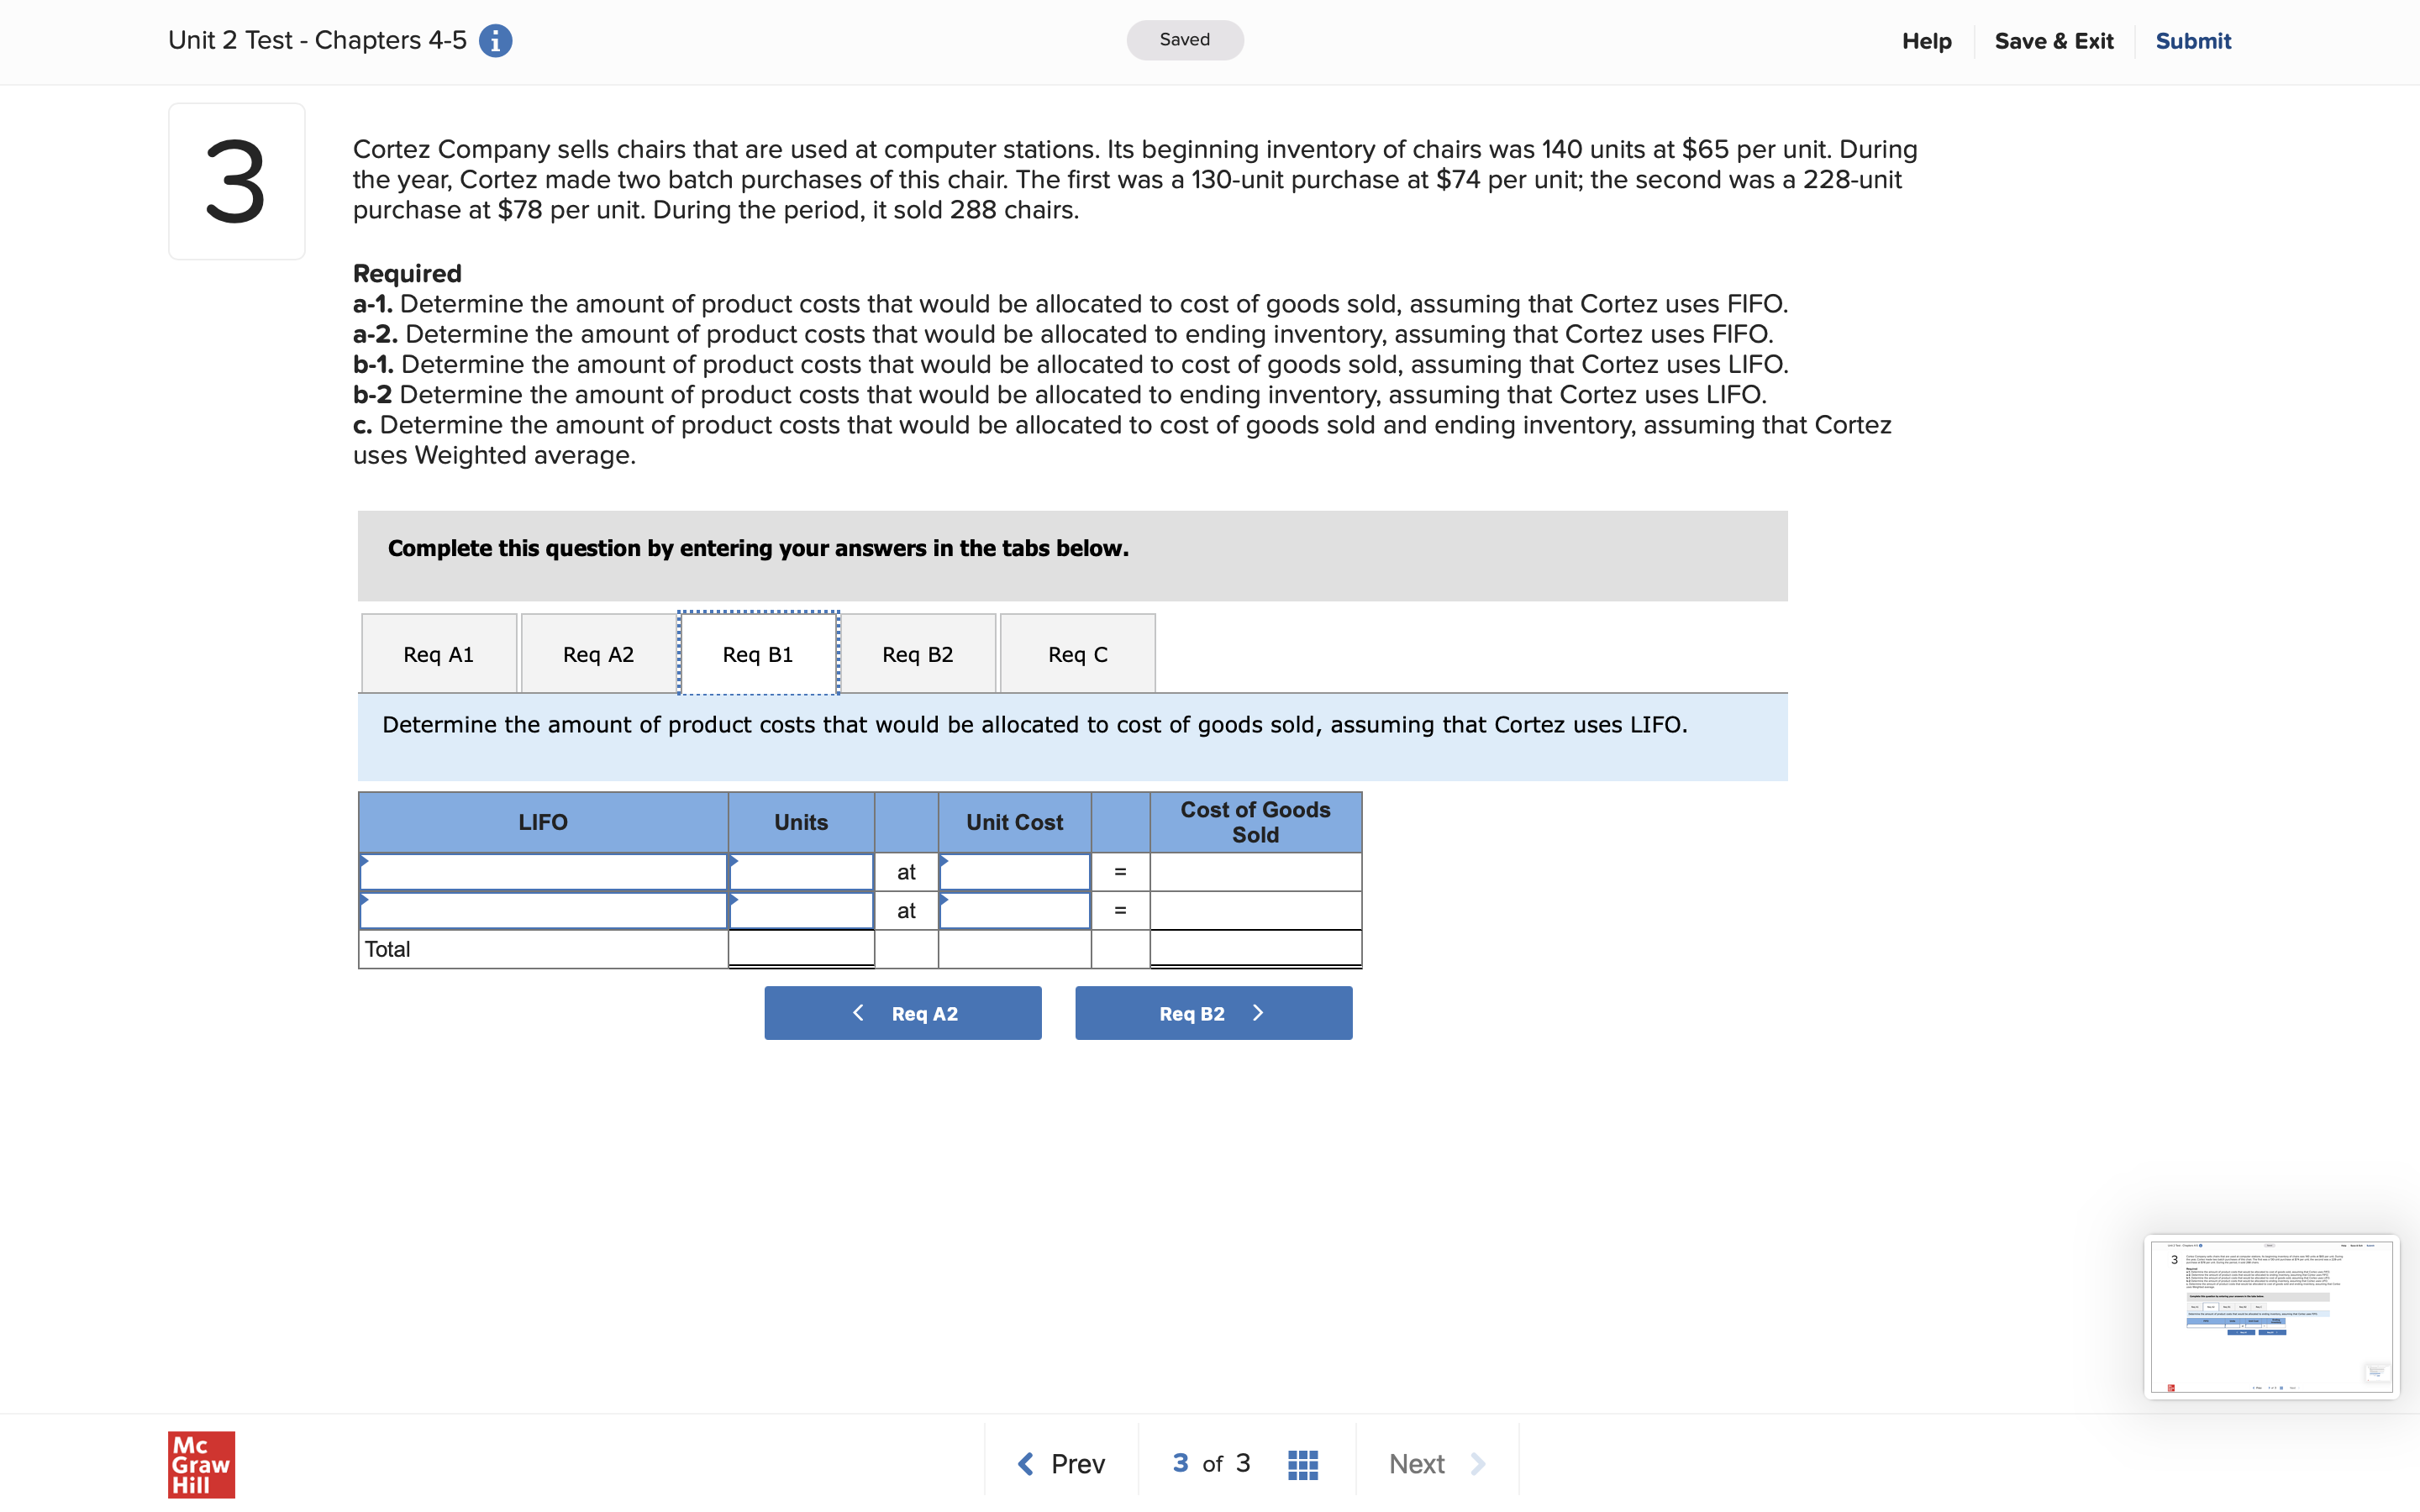2420x1512 pixels.
Task: Open second row LIFO description dropdown
Action: [543, 911]
